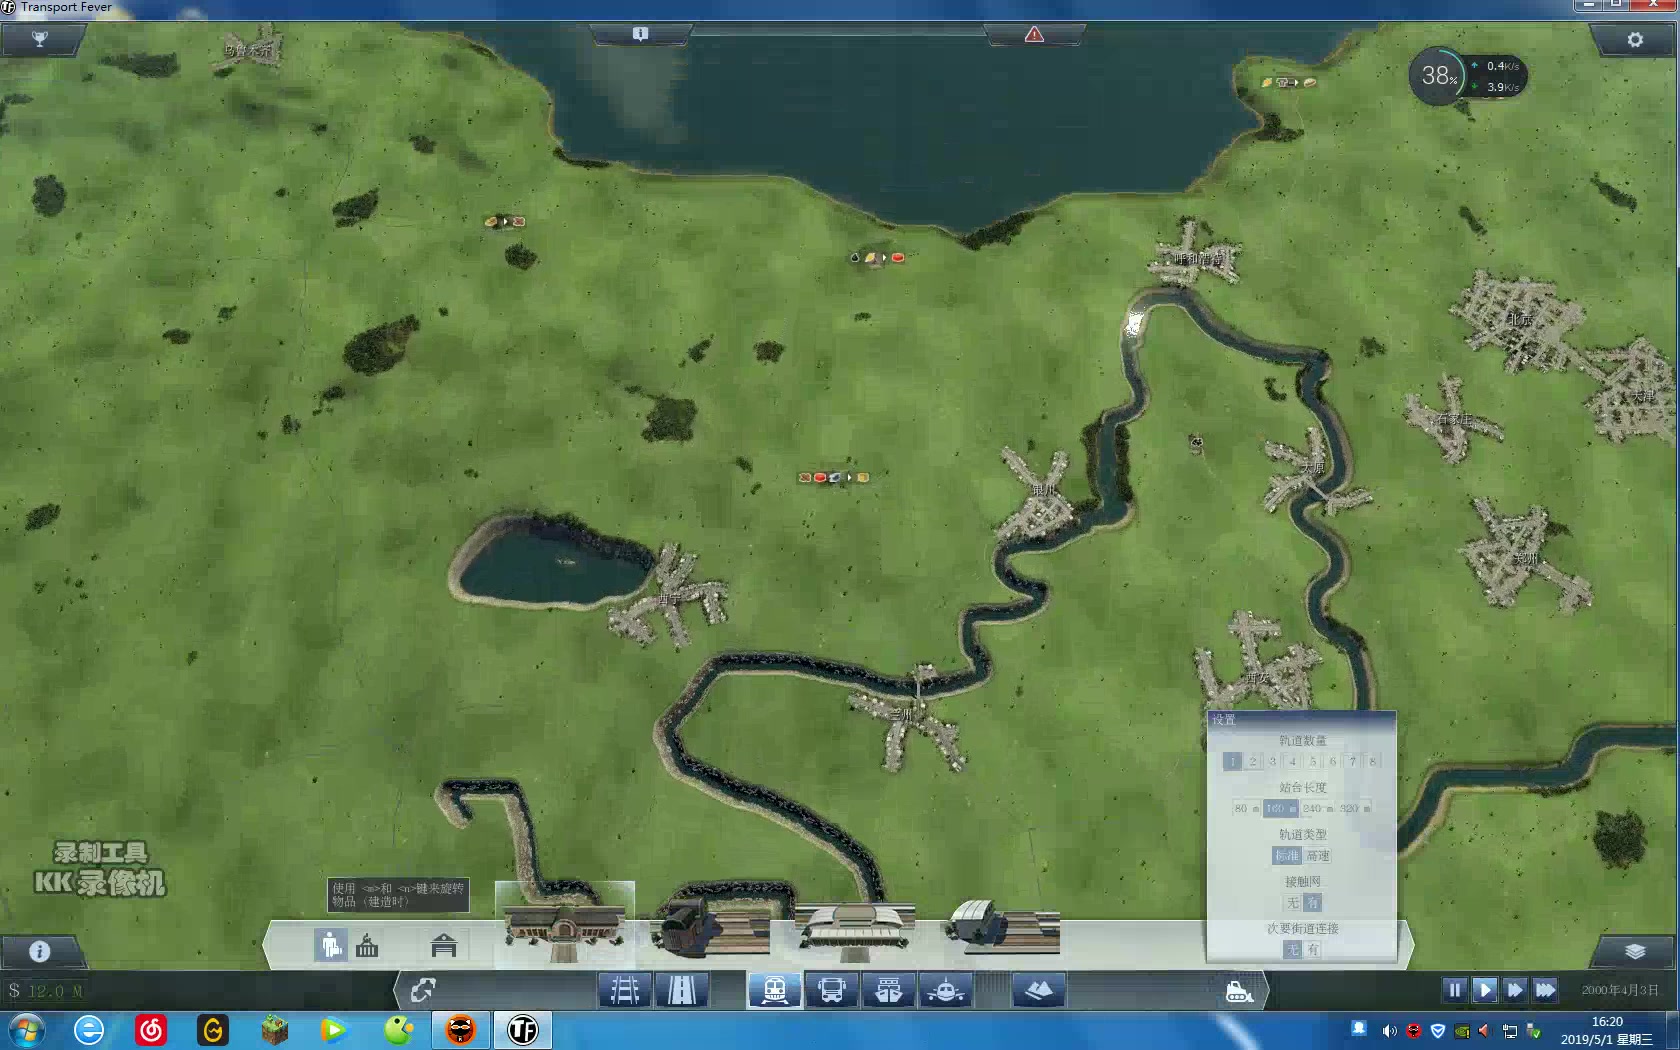1680x1050 pixels.
Task: Open the volume speaker tray icon
Action: tap(1389, 1031)
